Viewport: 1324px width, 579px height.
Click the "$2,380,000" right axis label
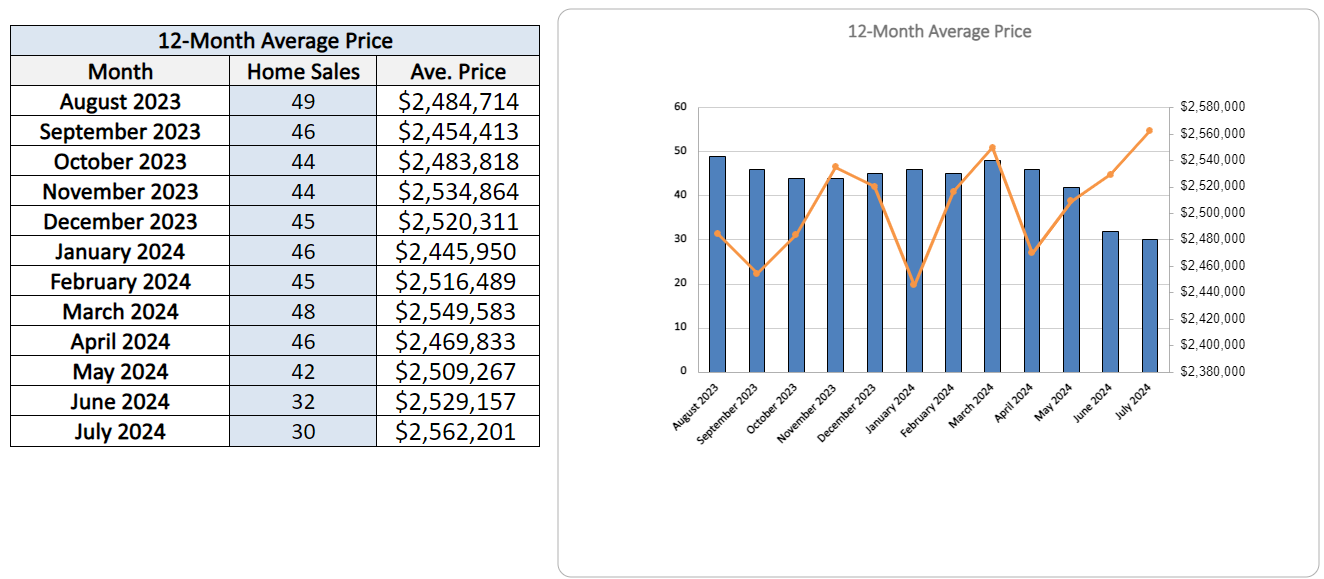[x=1212, y=371]
